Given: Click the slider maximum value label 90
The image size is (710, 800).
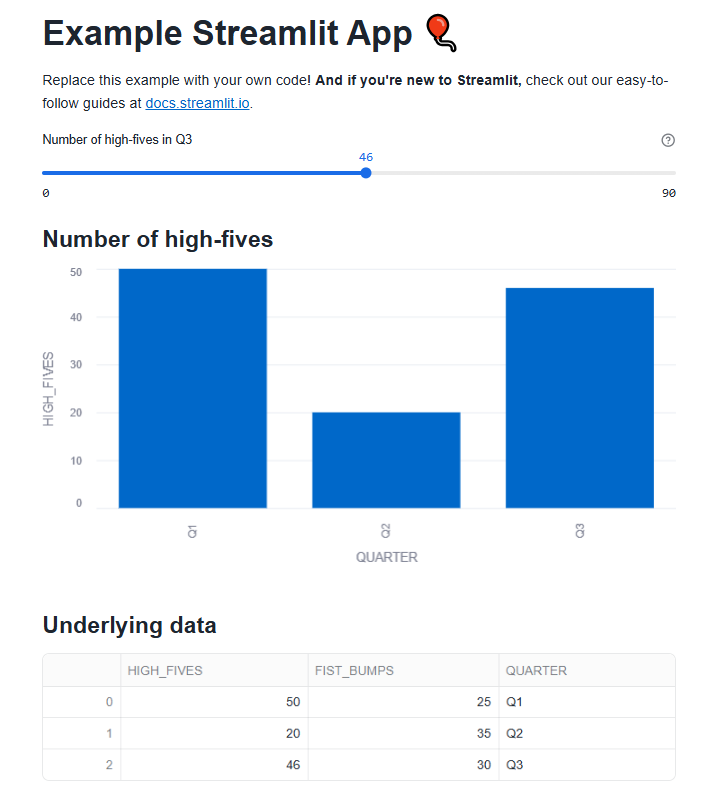Looking at the screenshot, I should tap(668, 192).
